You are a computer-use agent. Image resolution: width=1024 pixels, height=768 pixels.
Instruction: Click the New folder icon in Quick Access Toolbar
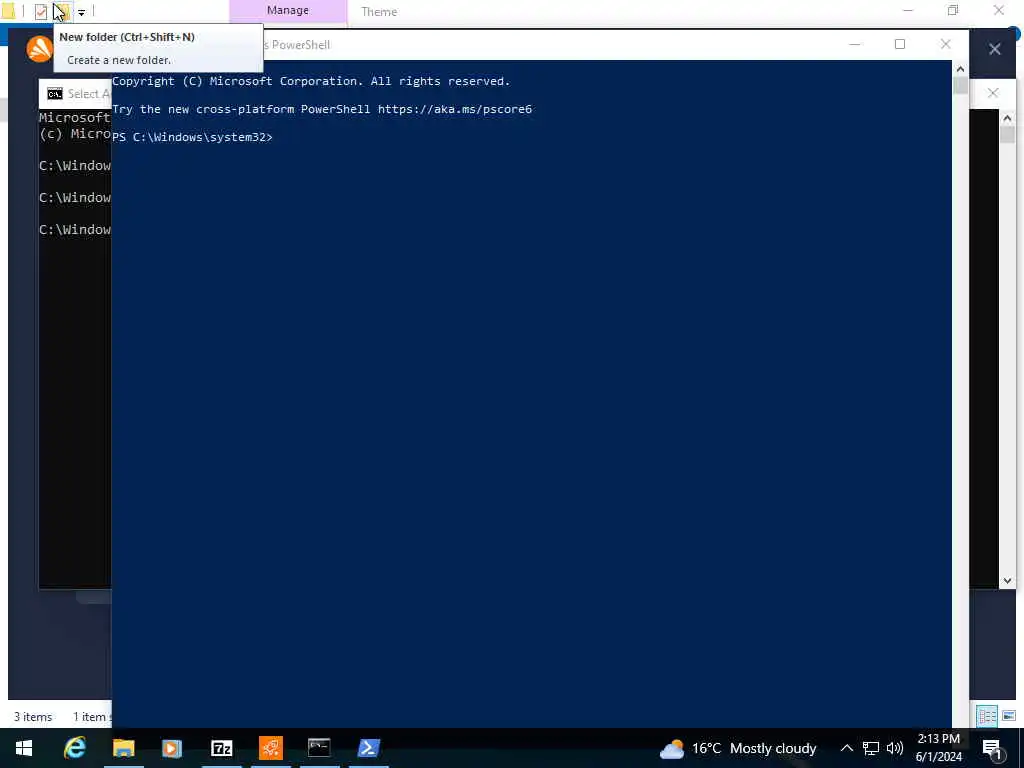coord(62,11)
